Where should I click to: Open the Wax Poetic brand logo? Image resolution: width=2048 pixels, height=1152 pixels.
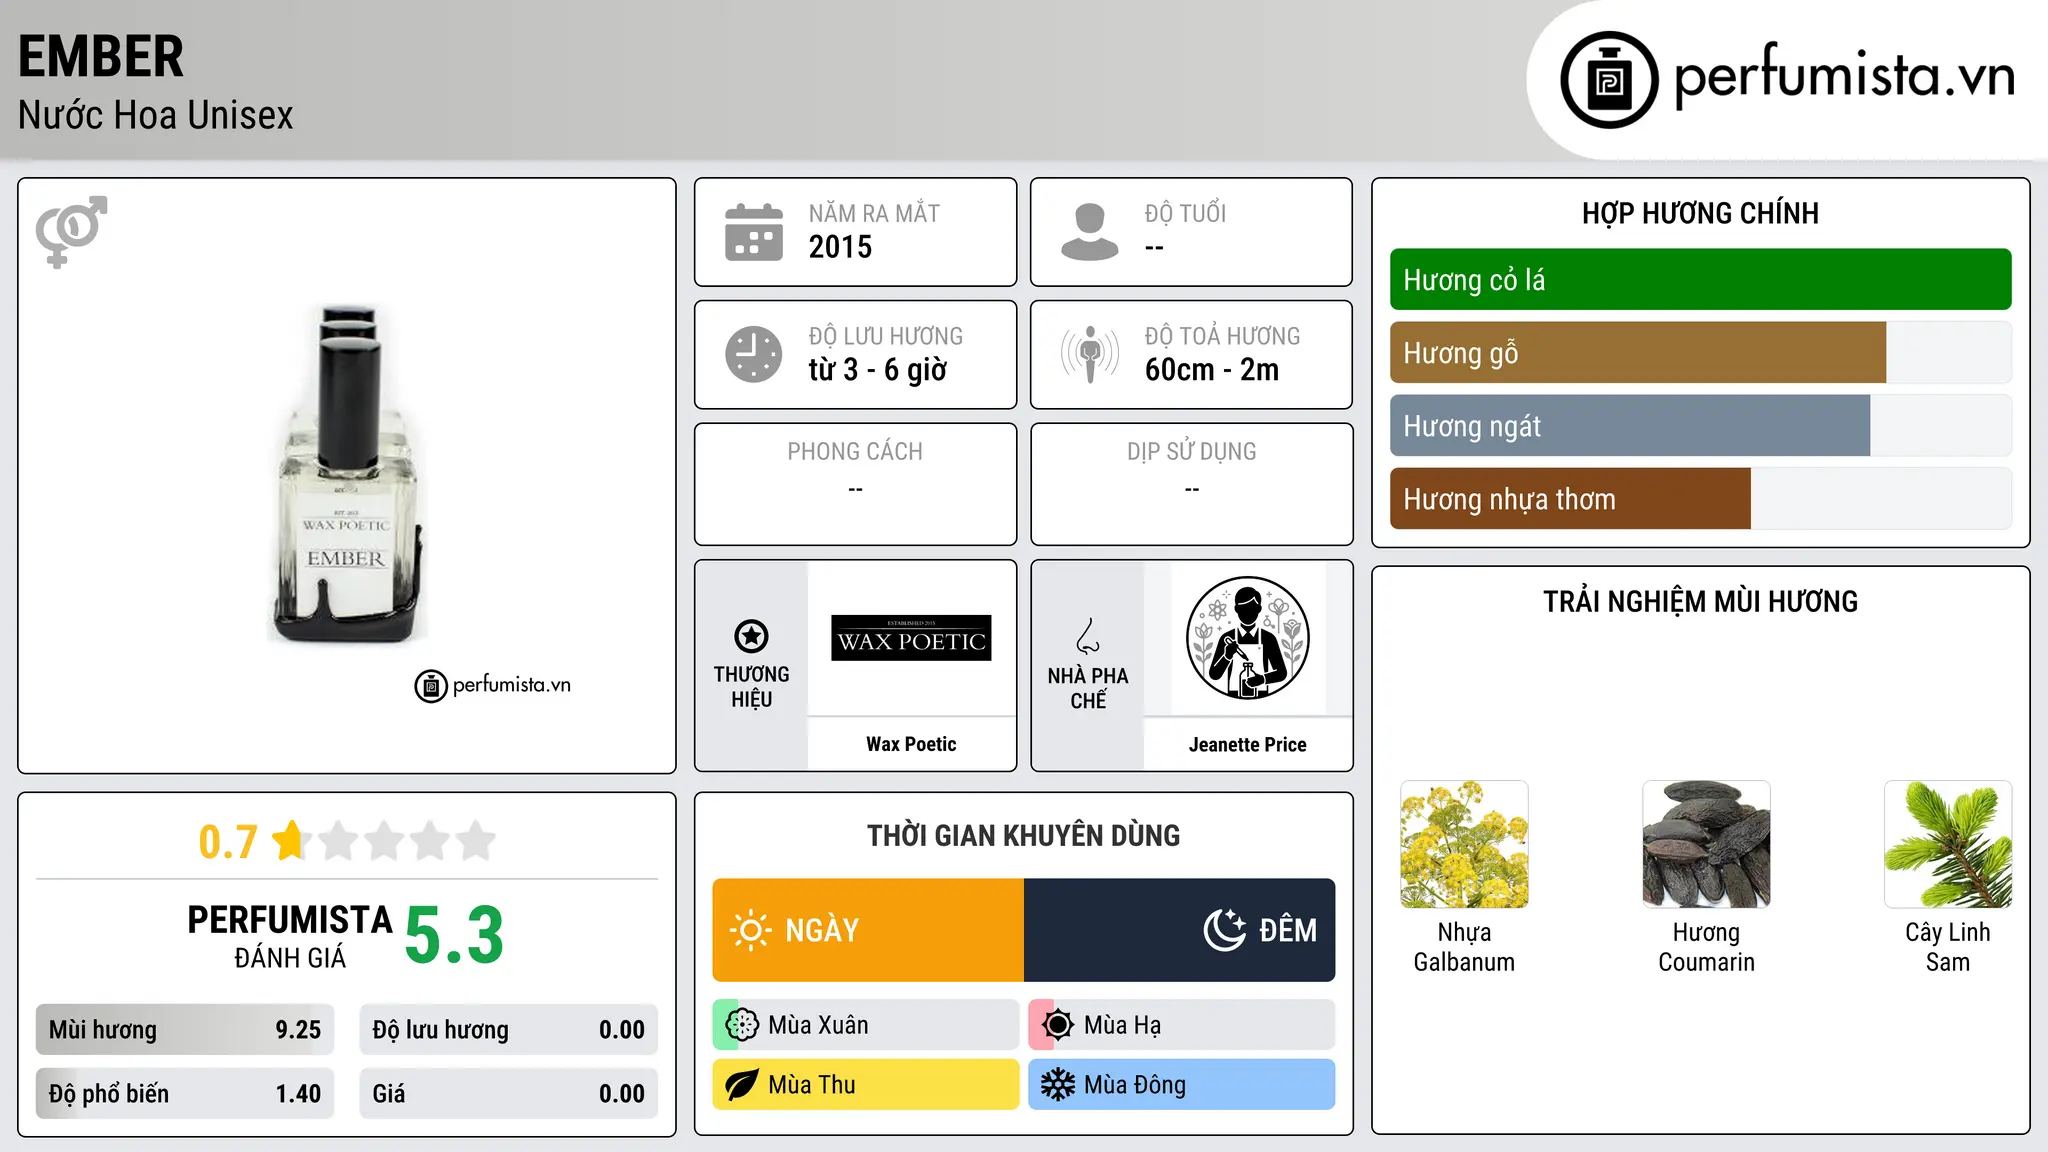click(911, 638)
